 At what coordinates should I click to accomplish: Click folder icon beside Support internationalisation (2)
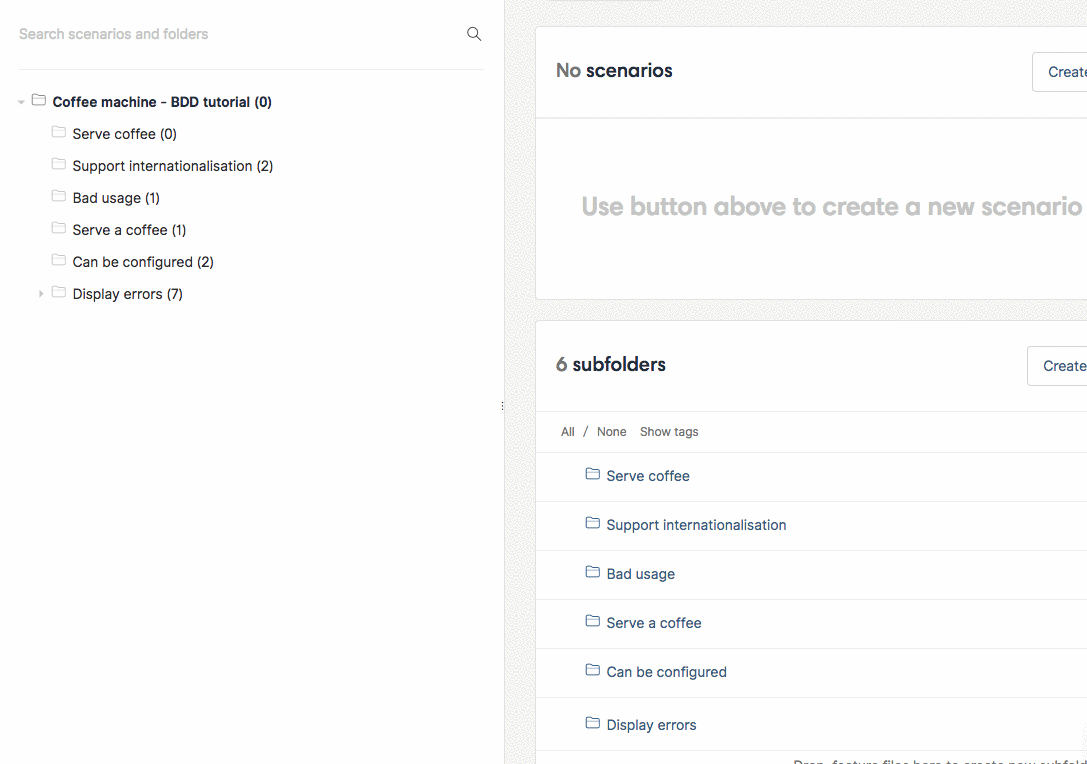(x=59, y=164)
